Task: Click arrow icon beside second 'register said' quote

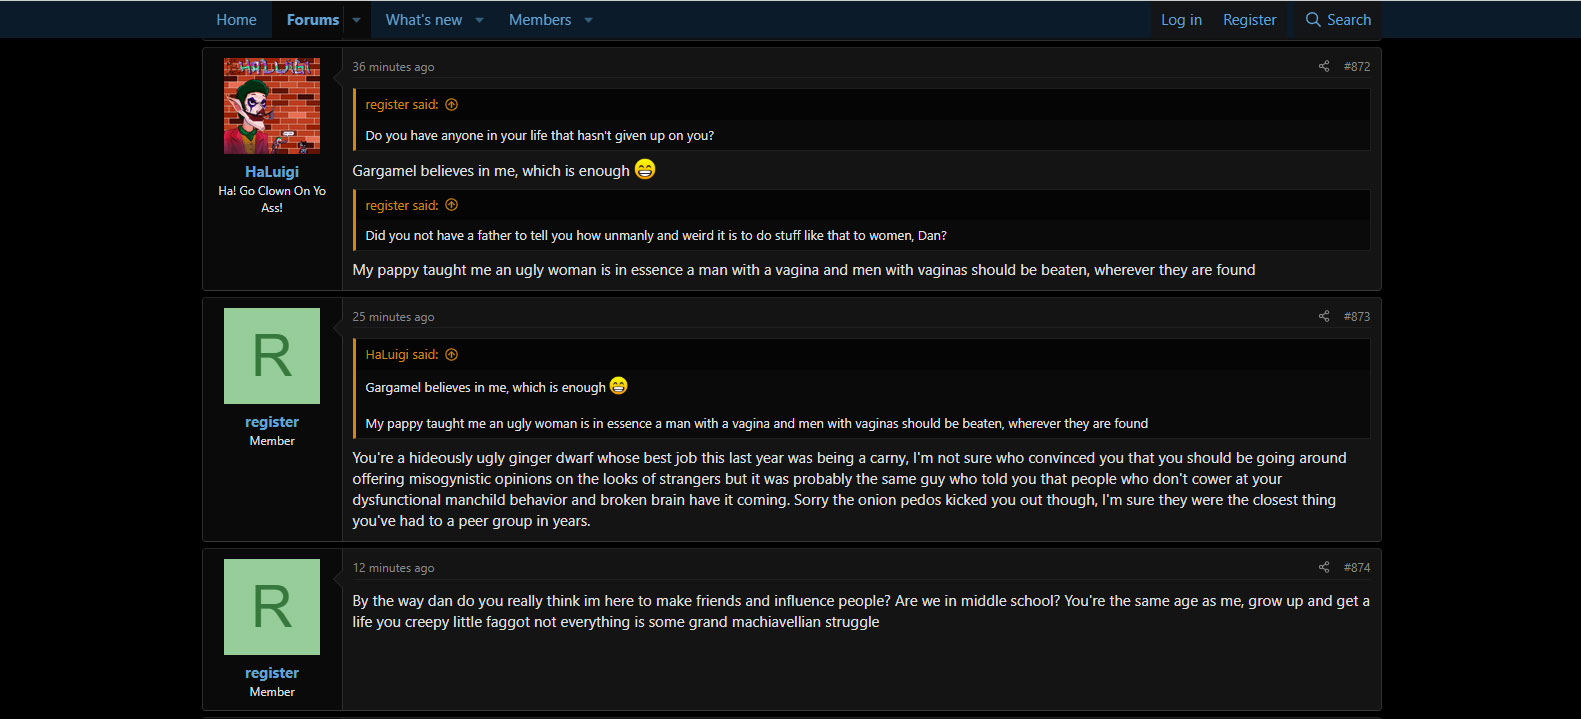Action: 451,205
